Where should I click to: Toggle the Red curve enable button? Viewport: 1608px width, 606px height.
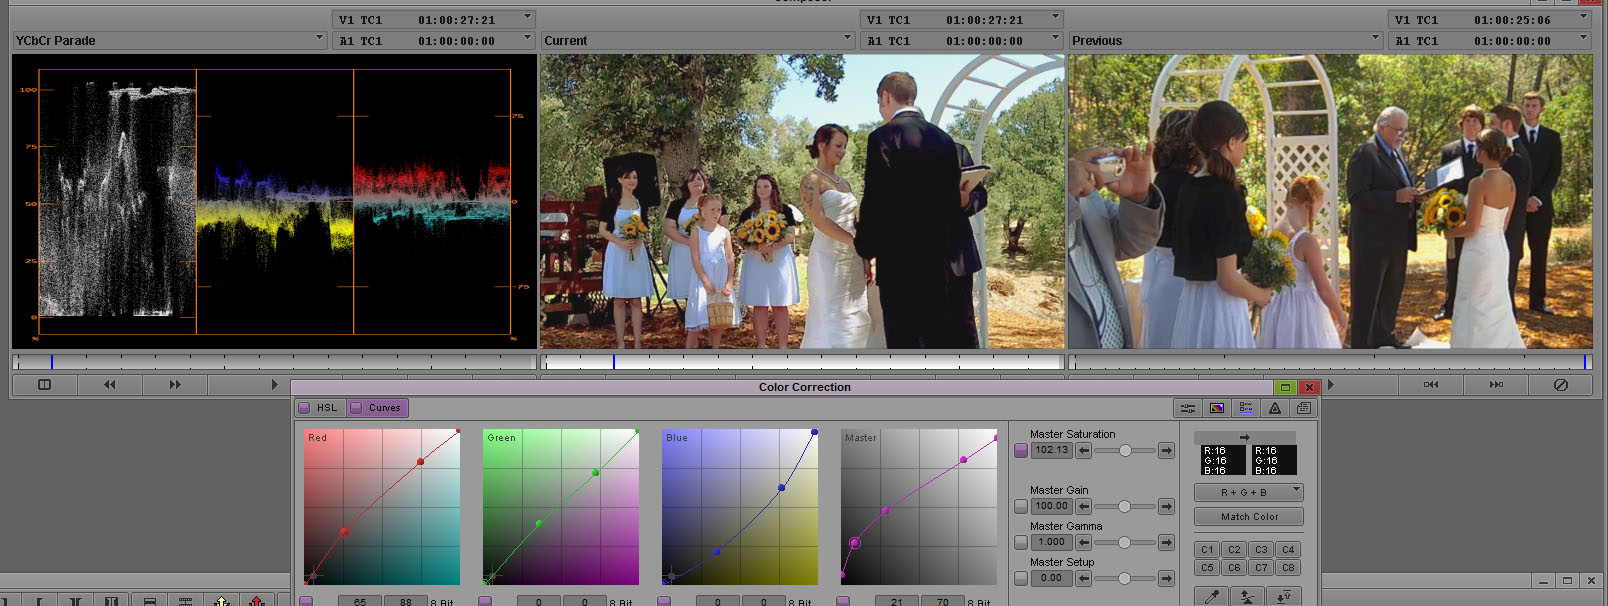coord(306,602)
